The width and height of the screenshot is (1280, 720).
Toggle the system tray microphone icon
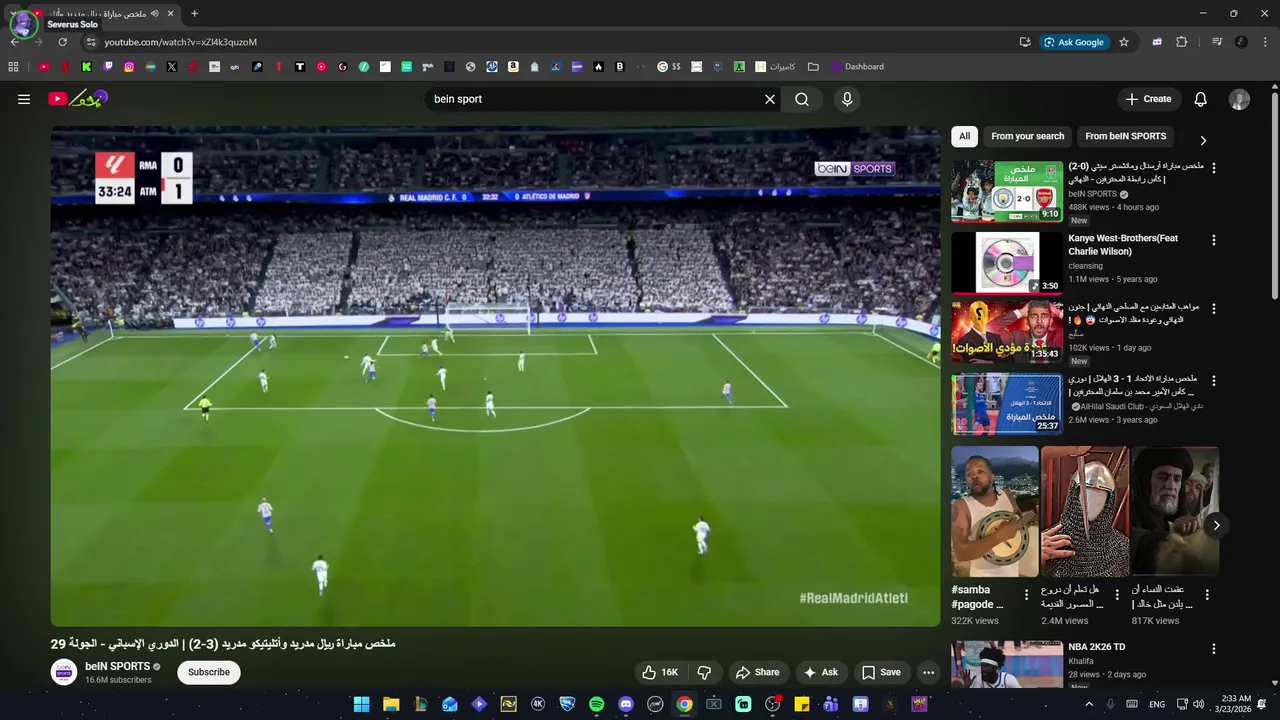tap(1110, 704)
